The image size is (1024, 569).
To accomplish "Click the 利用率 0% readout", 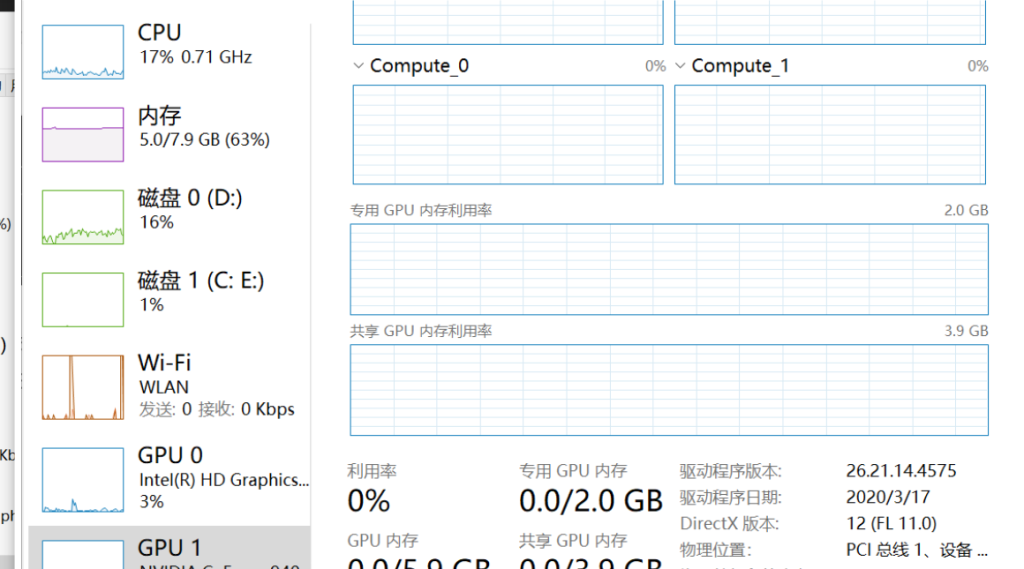I will tap(372, 490).
